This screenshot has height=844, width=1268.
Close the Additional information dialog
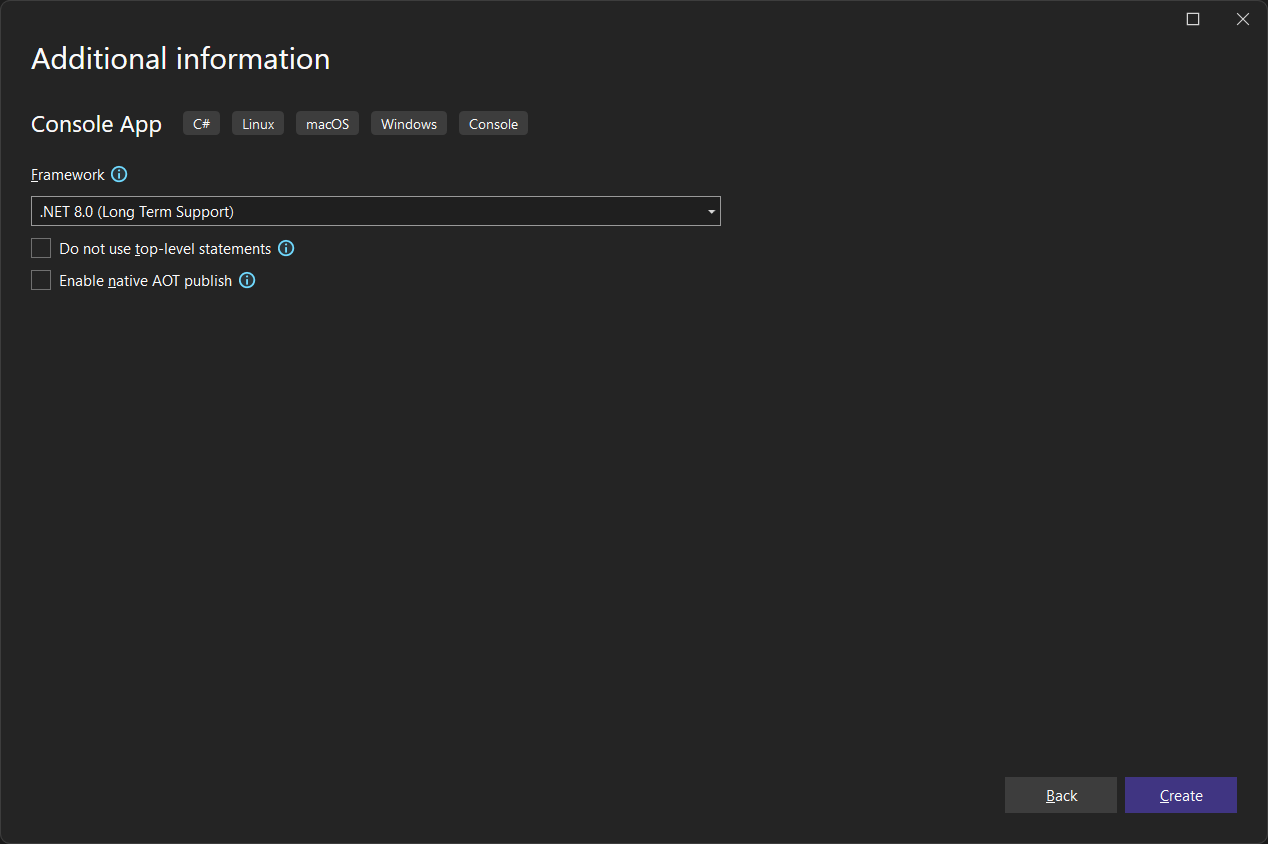click(1243, 19)
